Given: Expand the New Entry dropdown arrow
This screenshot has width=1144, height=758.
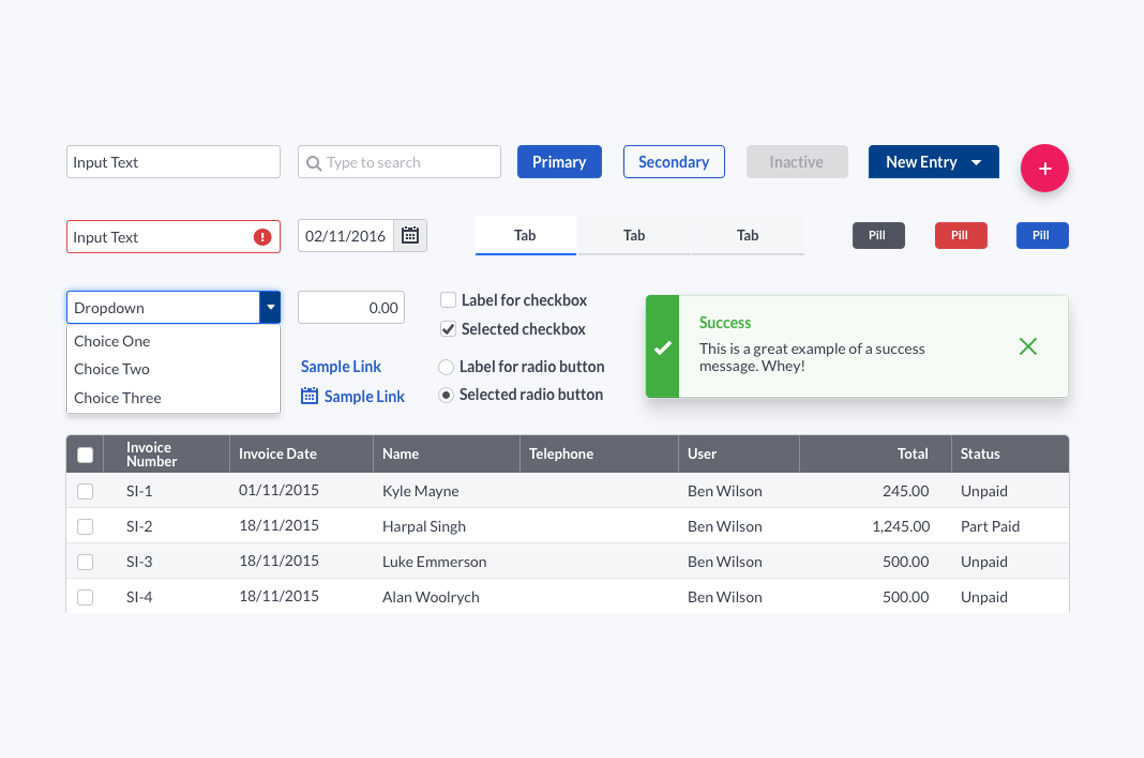Looking at the screenshot, I should coord(976,163).
